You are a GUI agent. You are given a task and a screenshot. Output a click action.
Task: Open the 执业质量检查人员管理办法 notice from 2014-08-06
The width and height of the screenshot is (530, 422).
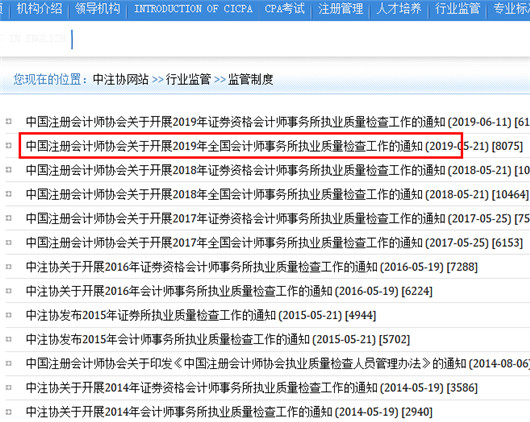(278, 364)
